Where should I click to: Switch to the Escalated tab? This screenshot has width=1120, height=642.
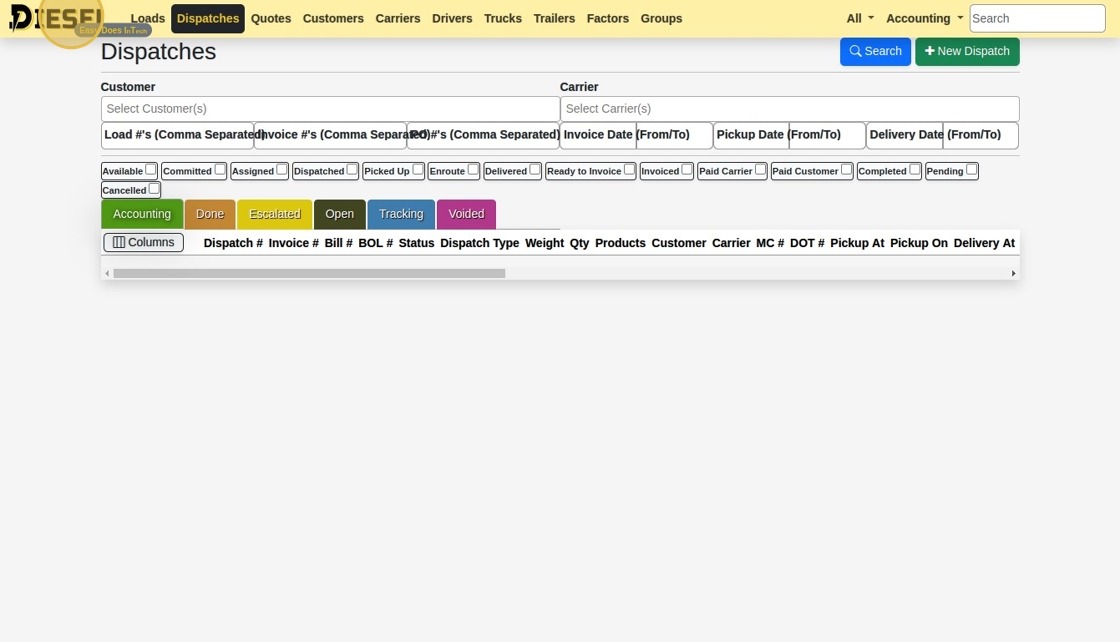pyautogui.click(x=274, y=214)
